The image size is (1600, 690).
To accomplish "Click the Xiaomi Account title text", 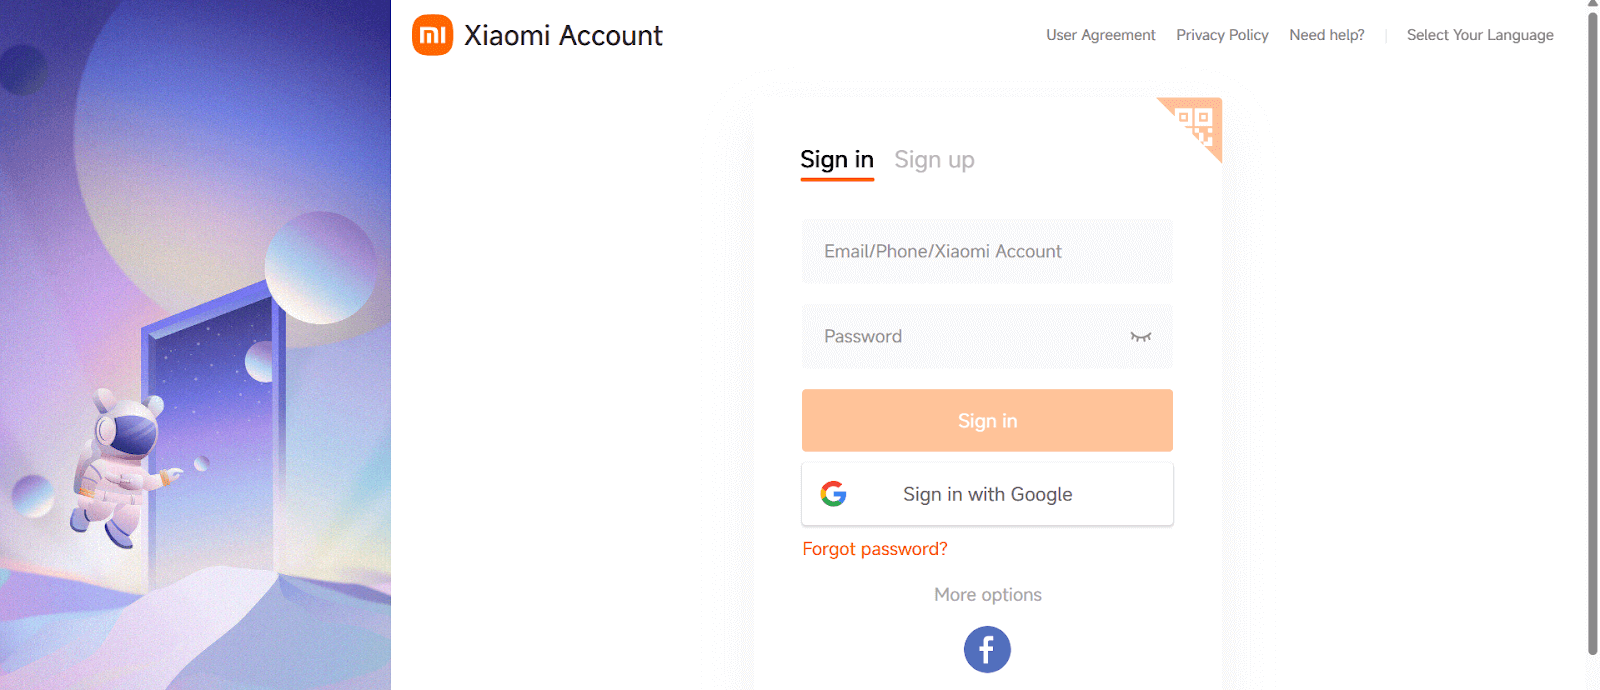I will coord(563,36).
